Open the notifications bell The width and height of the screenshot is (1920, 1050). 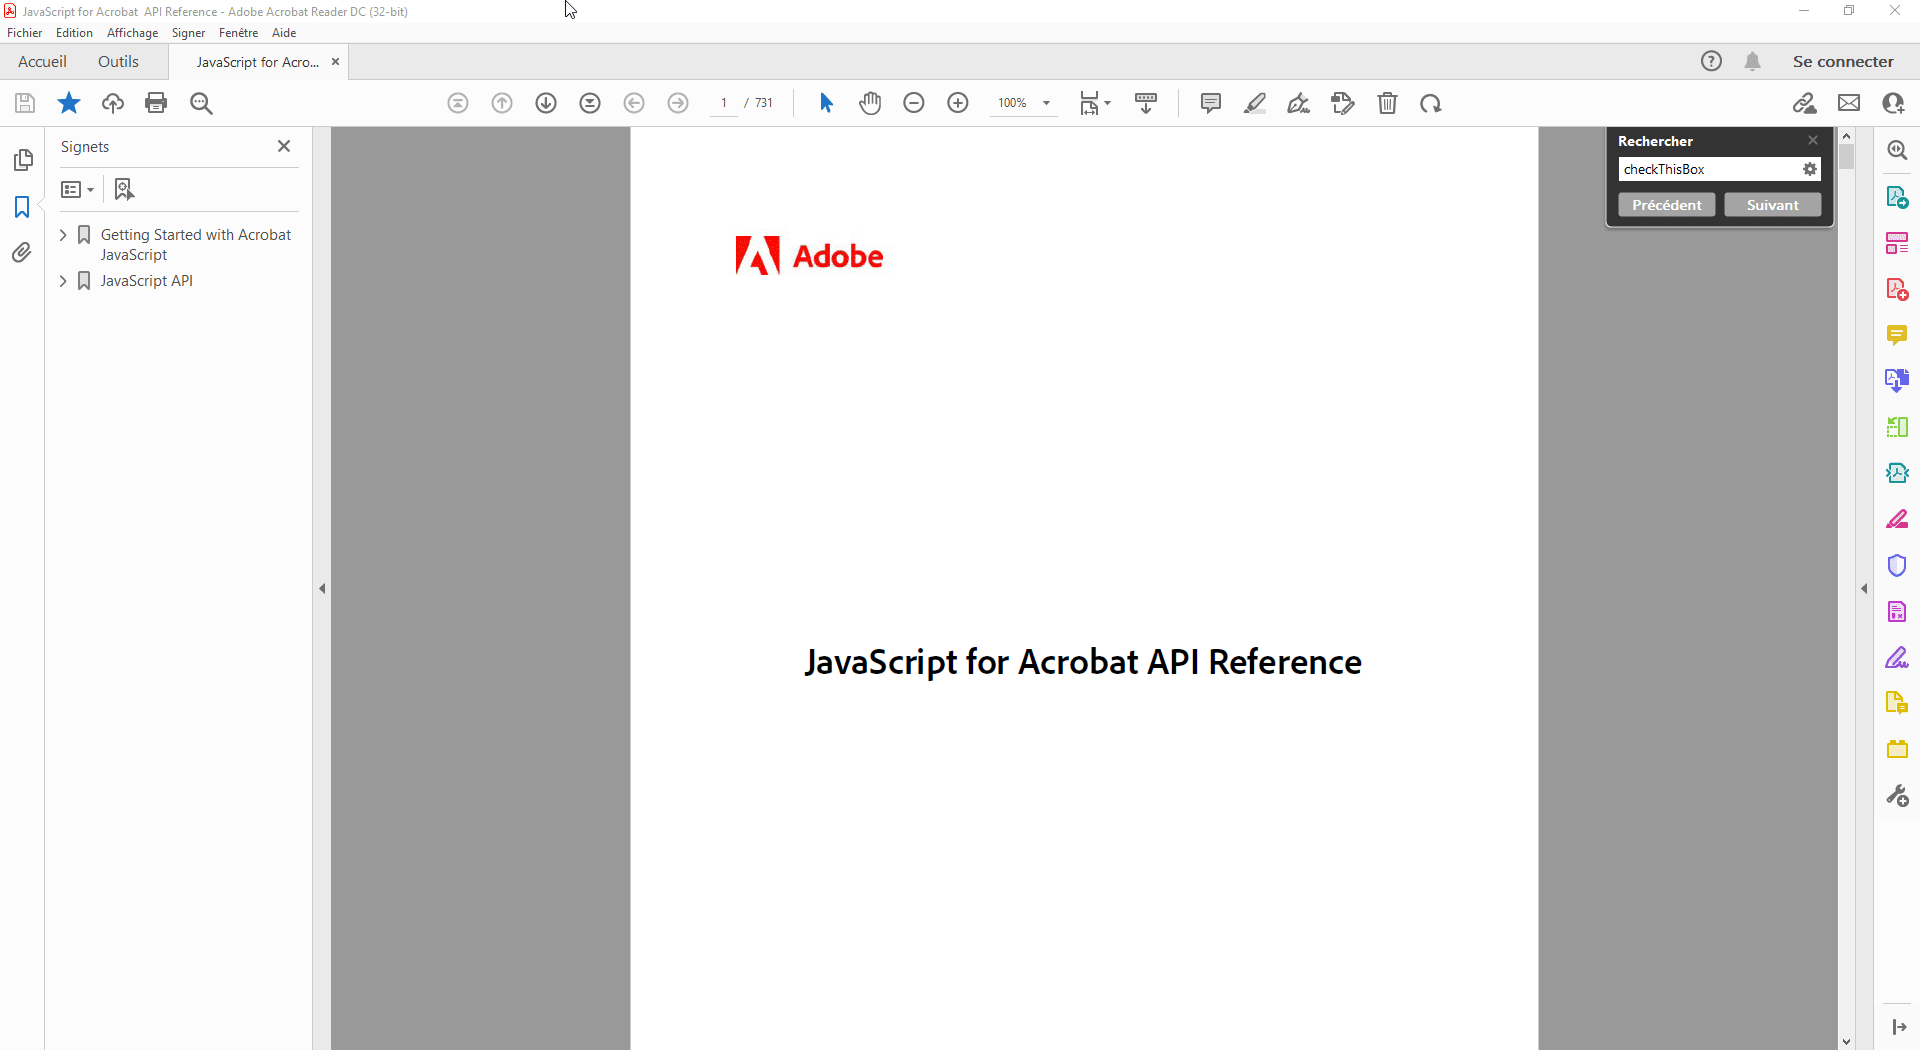(x=1753, y=61)
